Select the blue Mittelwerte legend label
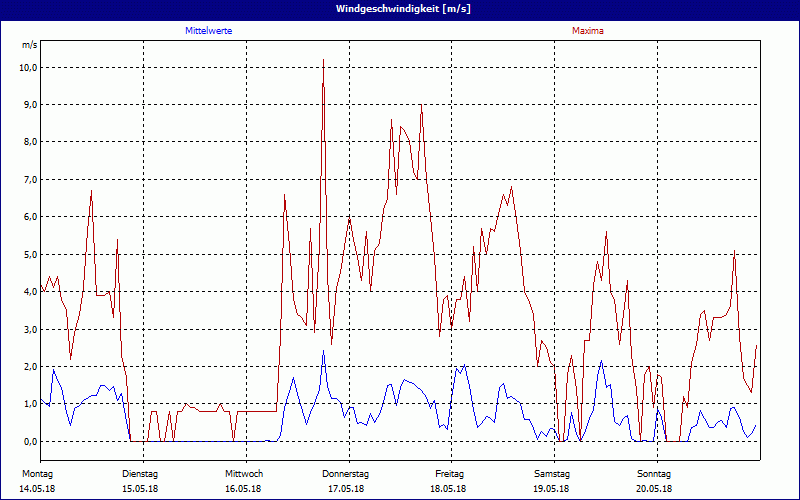Image resolution: width=800 pixels, height=500 pixels. pyautogui.click(x=209, y=31)
